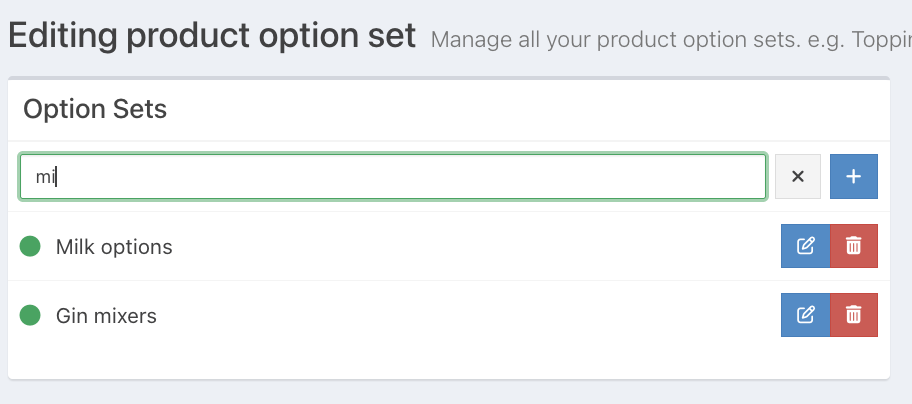The height and width of the screenshot is (404, 912).
Task: Delete the Milk options set via trash icon
Action: [853, 246]
